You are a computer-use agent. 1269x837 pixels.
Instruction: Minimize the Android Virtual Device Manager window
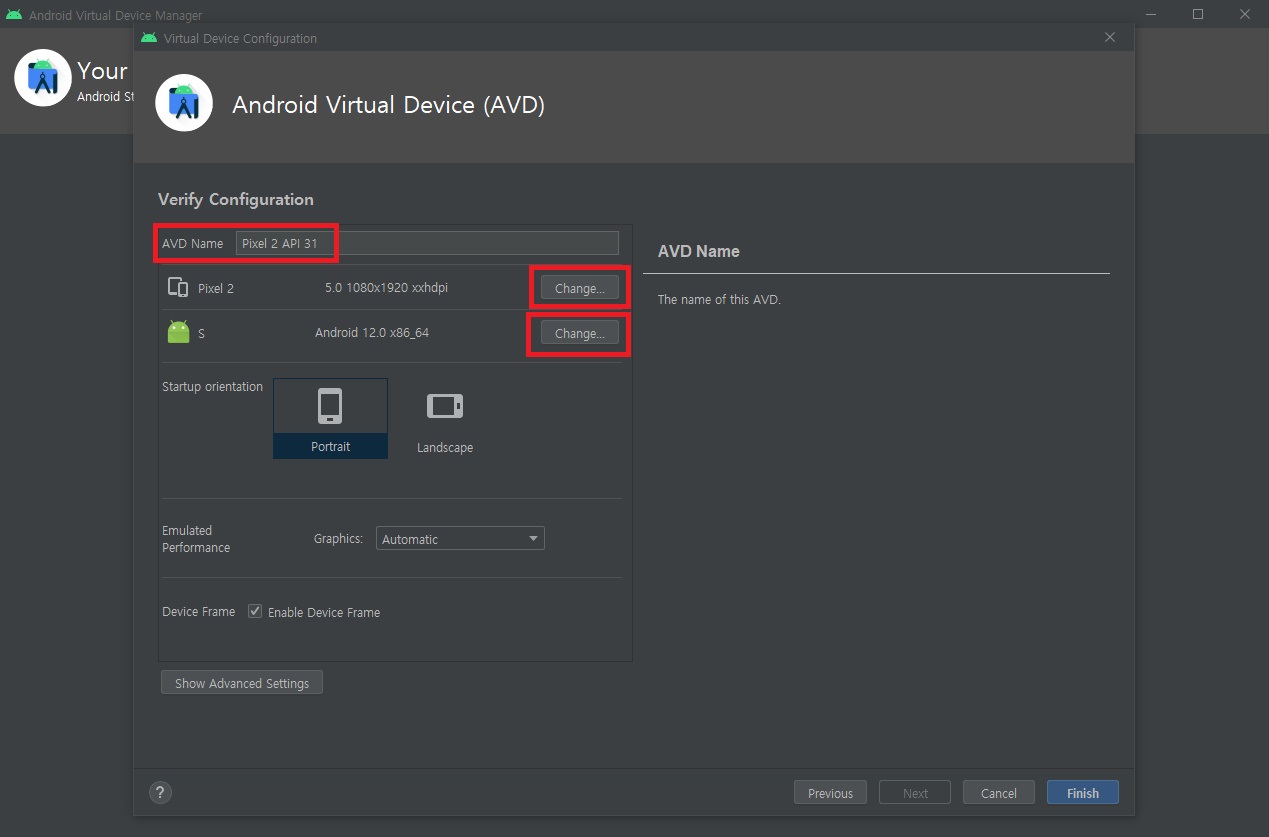[x=1152, y=14]
